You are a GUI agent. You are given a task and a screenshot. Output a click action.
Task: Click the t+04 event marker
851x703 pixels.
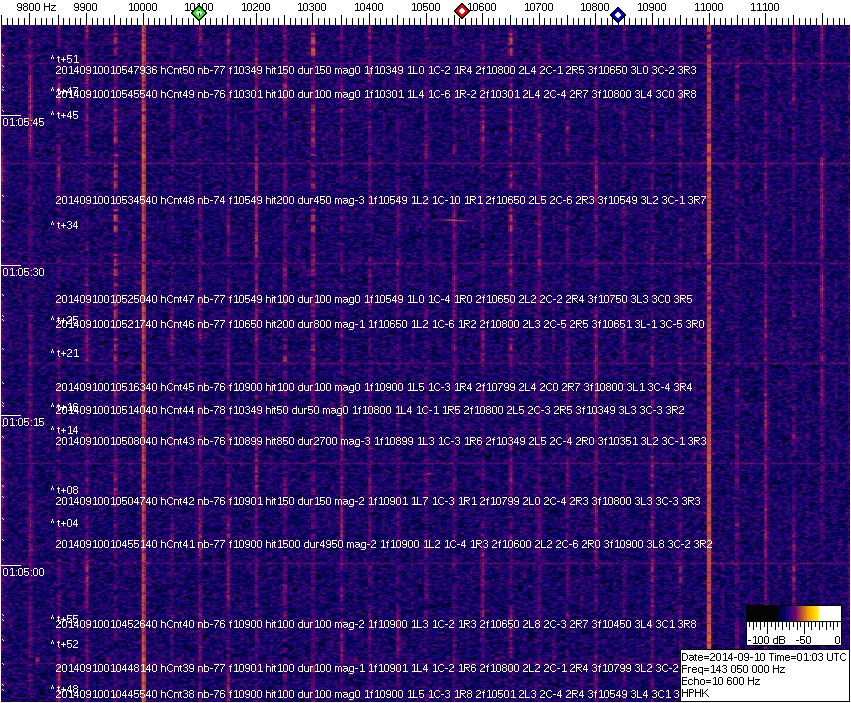click(x=65, y=524)
